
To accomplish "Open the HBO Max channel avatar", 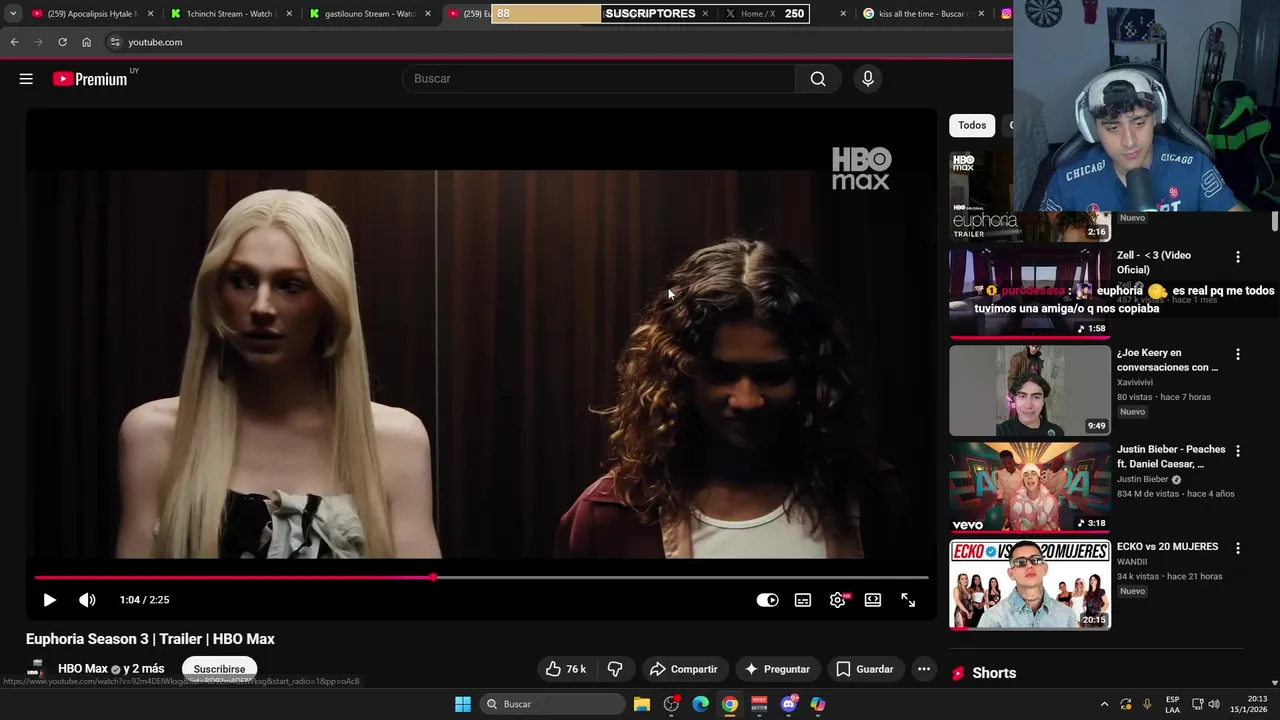I will (36, 669).
